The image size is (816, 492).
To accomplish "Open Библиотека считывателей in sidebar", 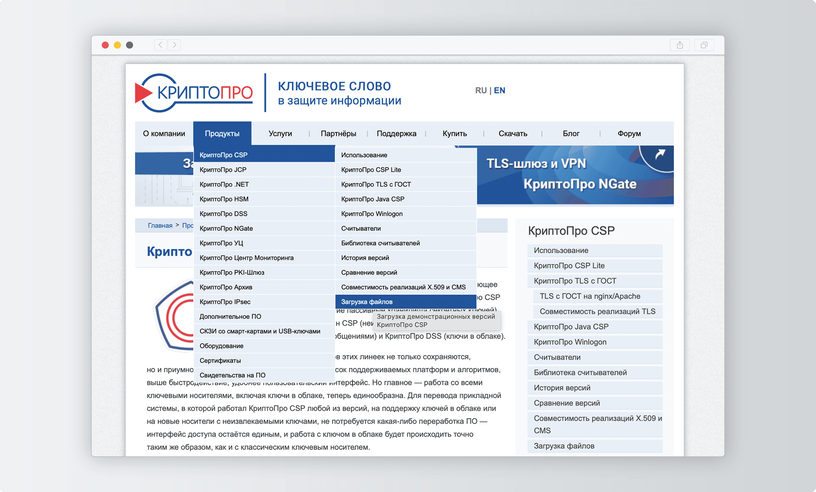I will [595, 372].
